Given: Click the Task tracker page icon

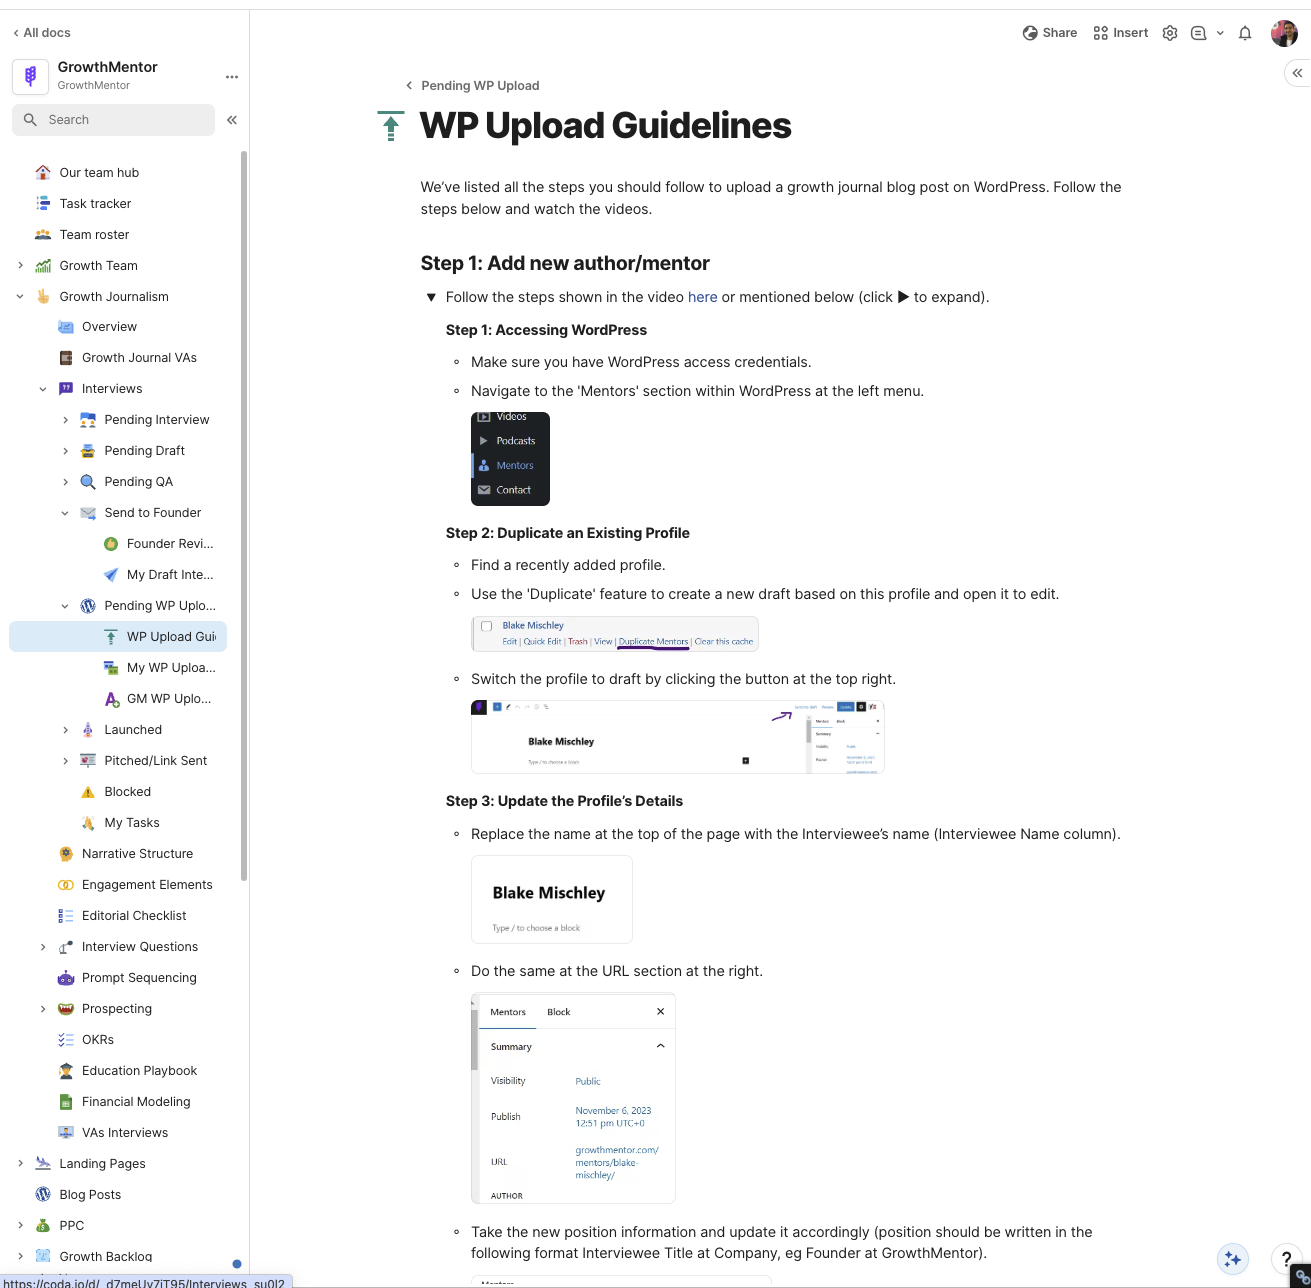Looking at the screenshot, I should click(x=43, y=203).
